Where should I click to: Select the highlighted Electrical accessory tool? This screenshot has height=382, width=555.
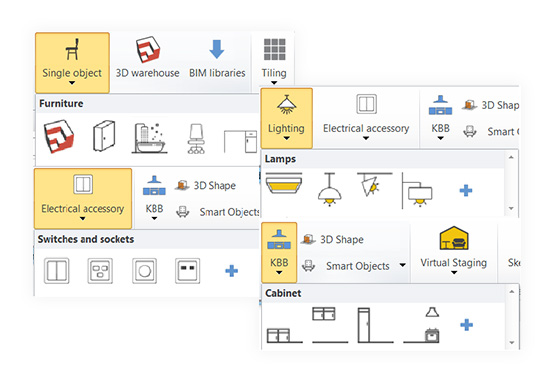click(x=83, y=199)
